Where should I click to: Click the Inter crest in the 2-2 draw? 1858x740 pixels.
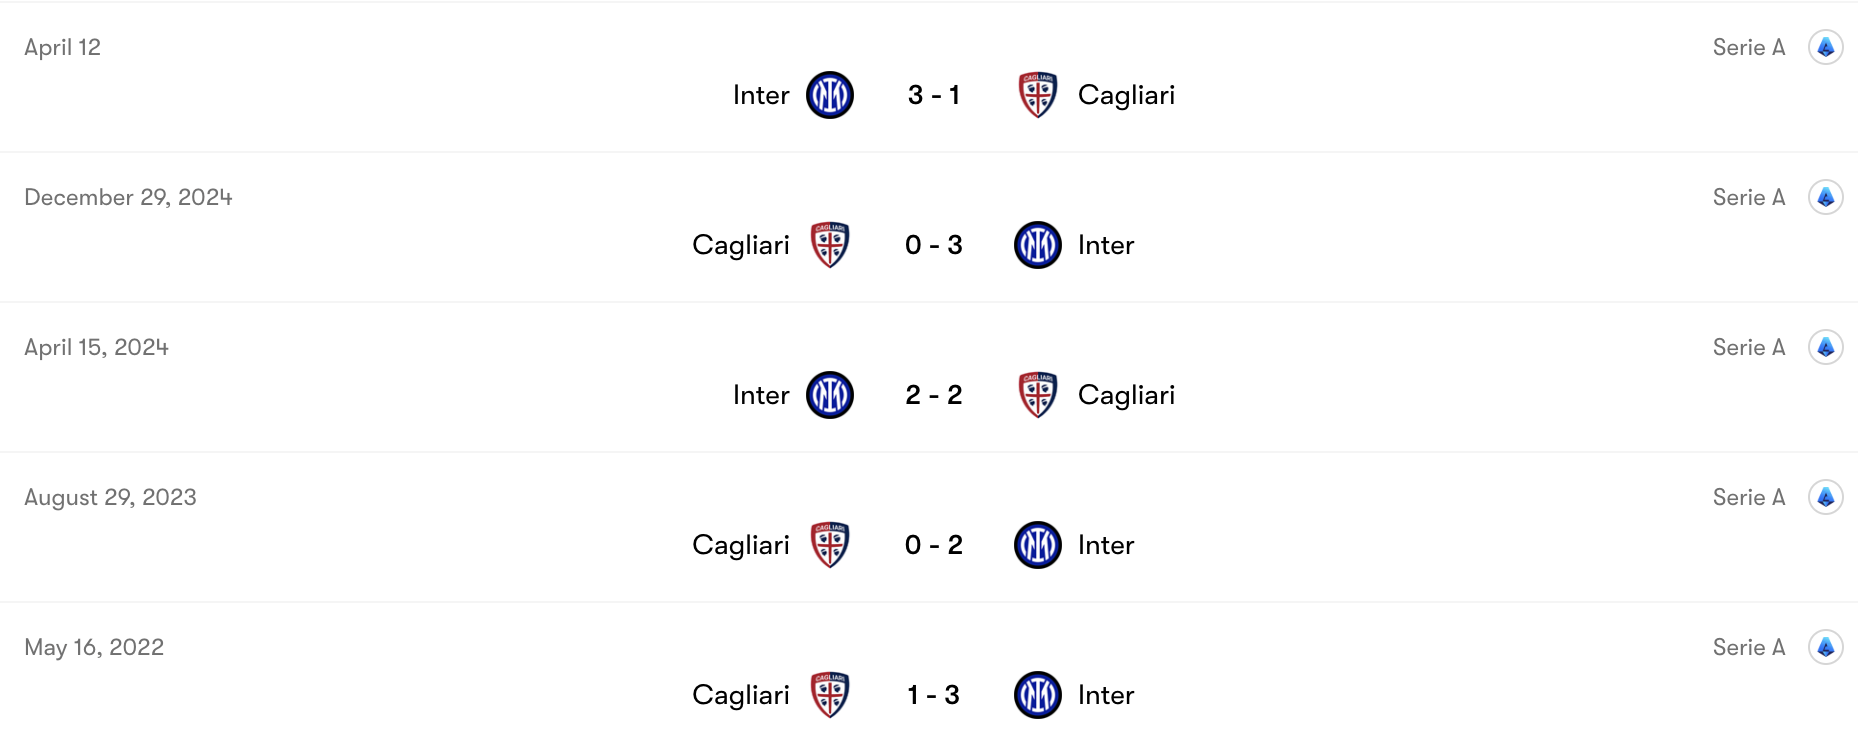[x=830, y=395]
